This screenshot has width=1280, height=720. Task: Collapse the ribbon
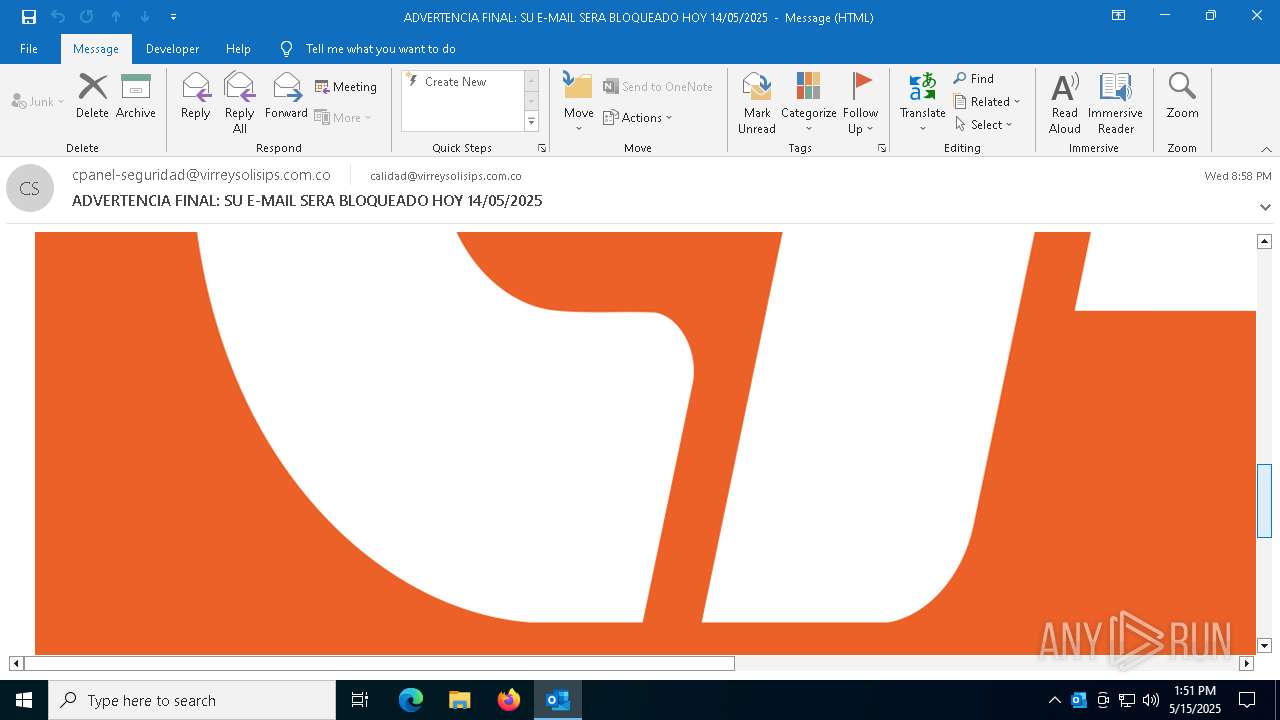[x=1266, y=149]
